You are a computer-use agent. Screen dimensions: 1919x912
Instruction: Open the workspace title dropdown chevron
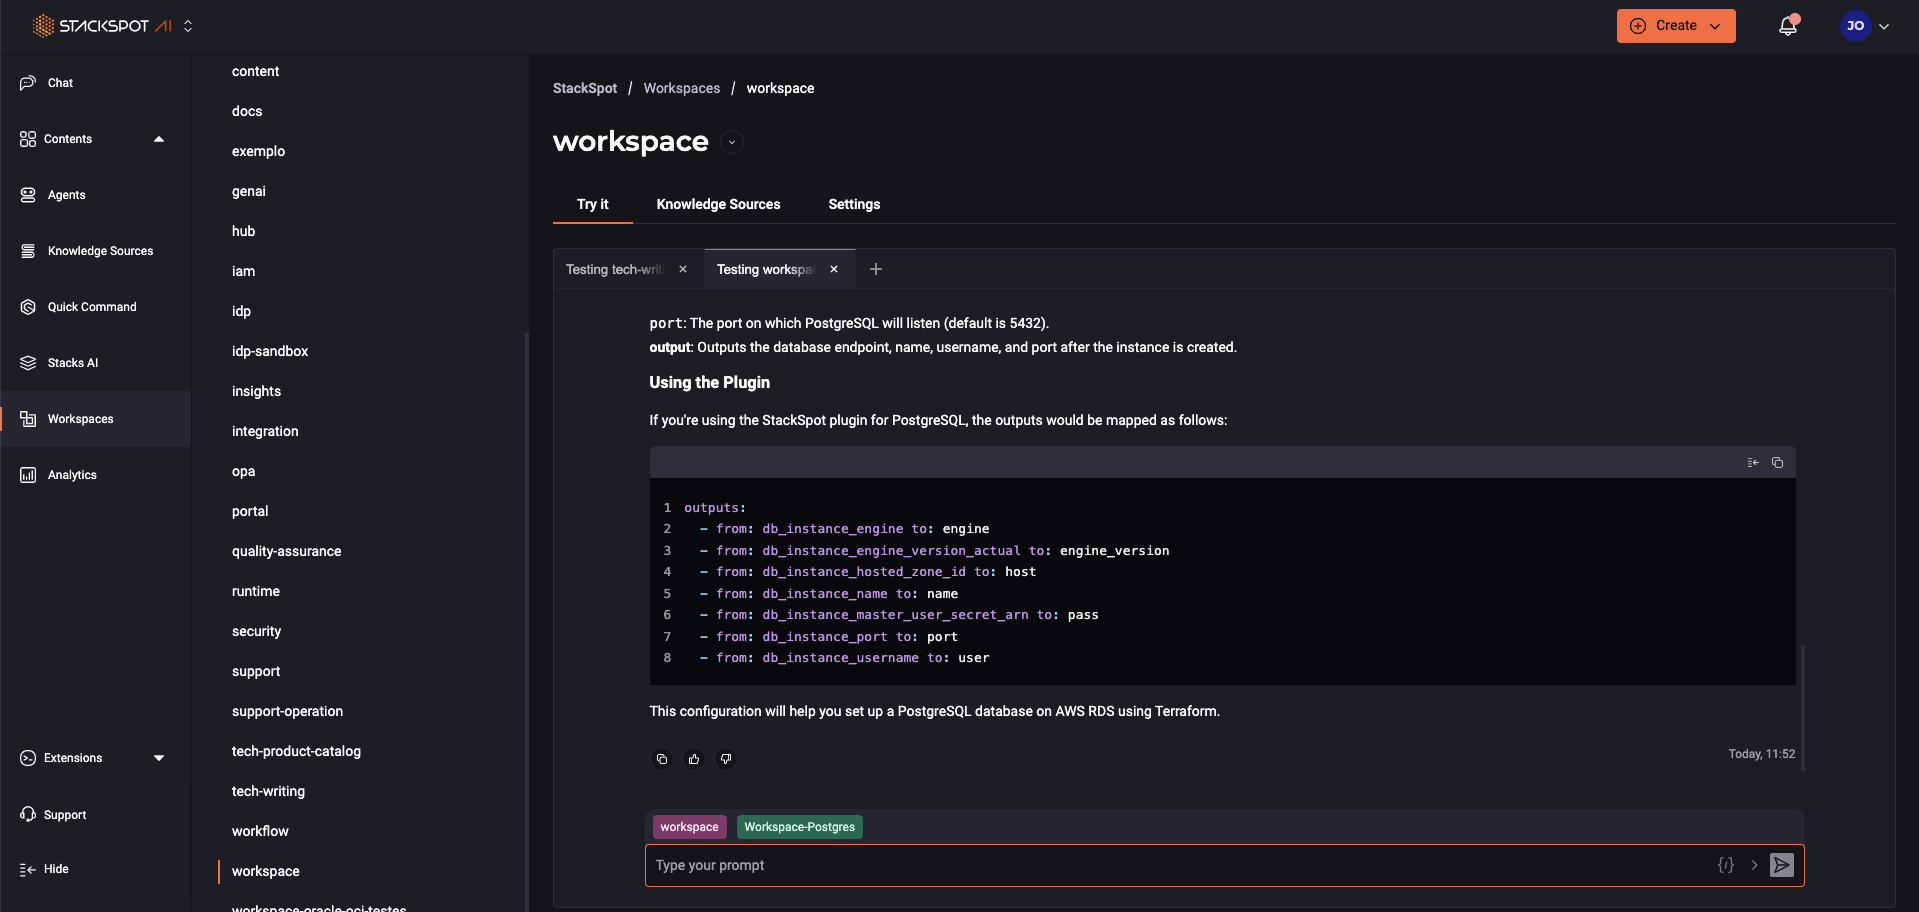(732, 142)
